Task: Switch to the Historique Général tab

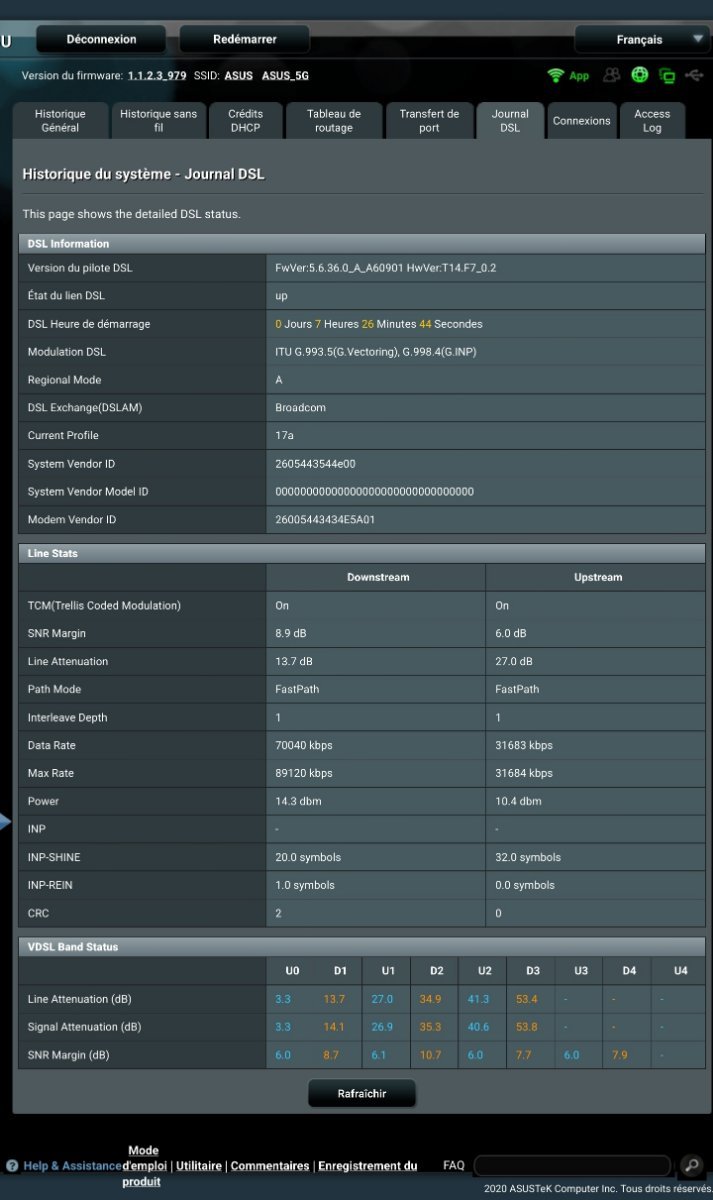Action: point(60,121)
